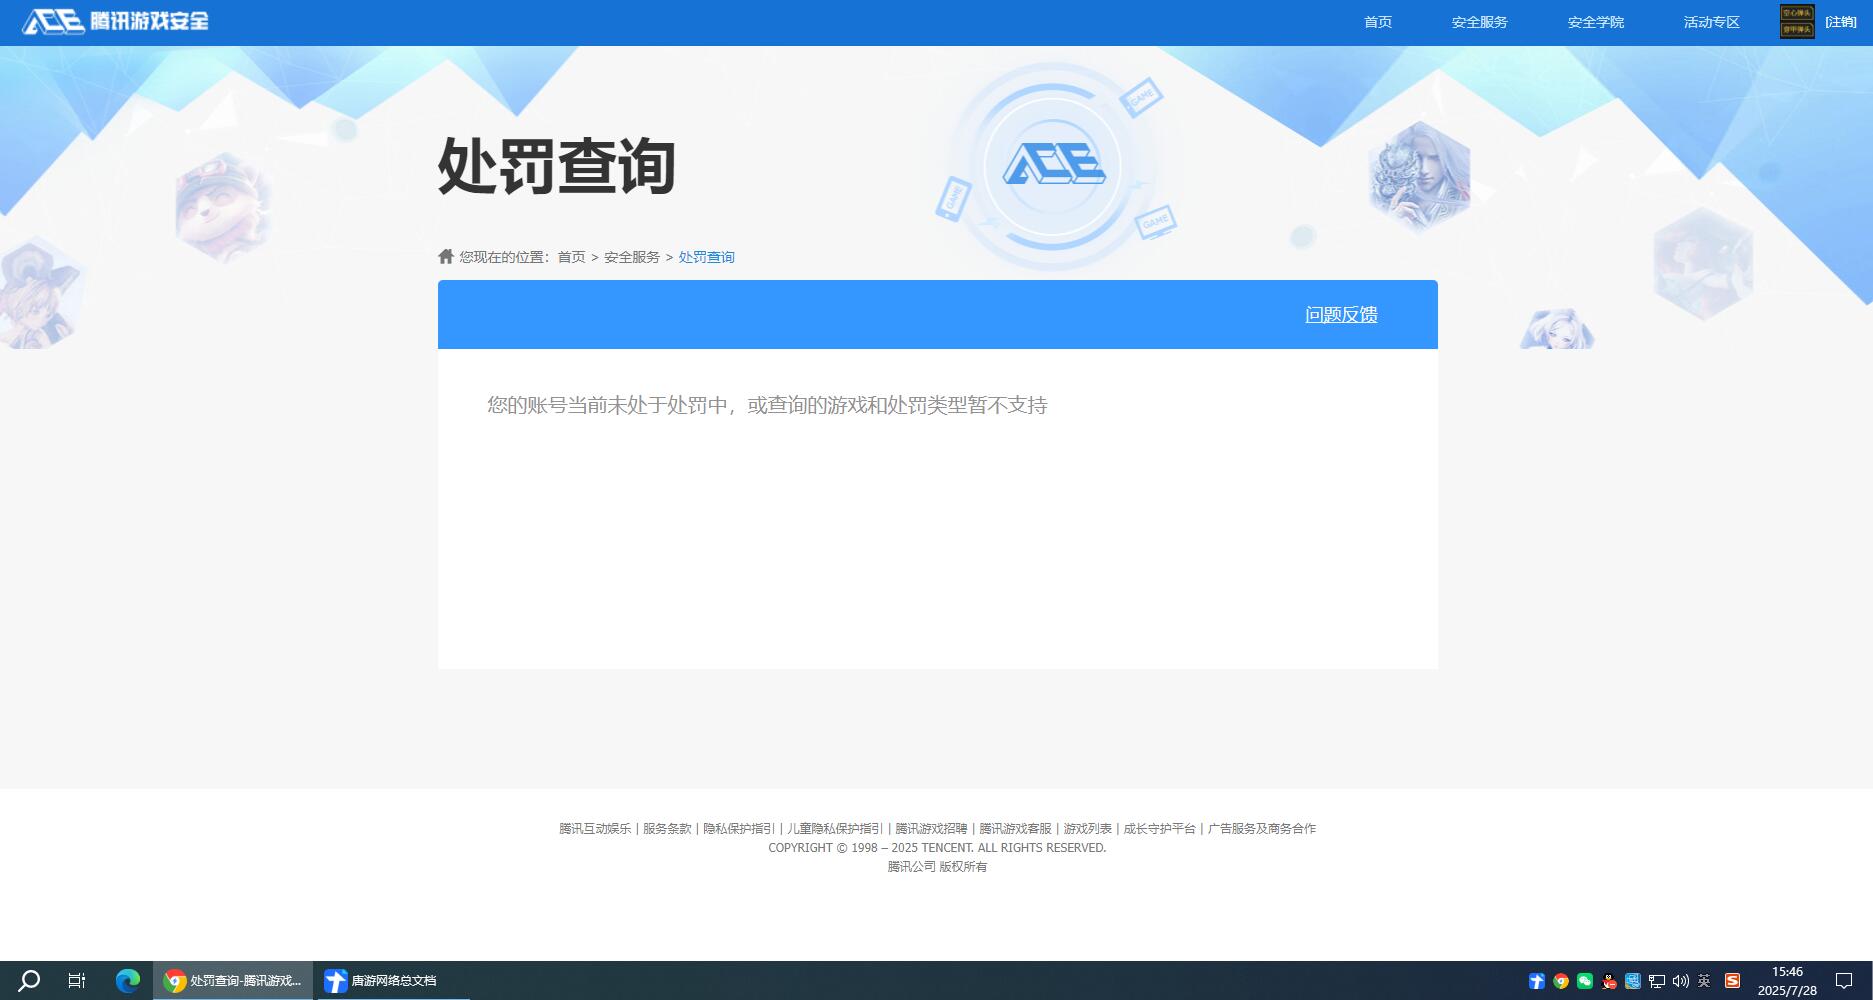The image size is (1873, 1000).
Task: Open footer link 服务条款
Action: coord(667,828)
